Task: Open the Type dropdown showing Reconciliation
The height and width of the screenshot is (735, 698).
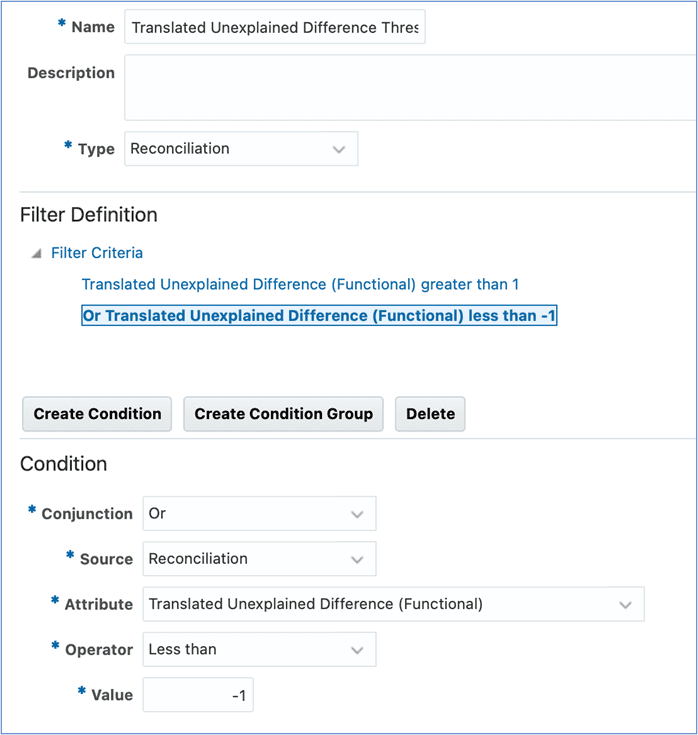Action: (x=241, y=149)
